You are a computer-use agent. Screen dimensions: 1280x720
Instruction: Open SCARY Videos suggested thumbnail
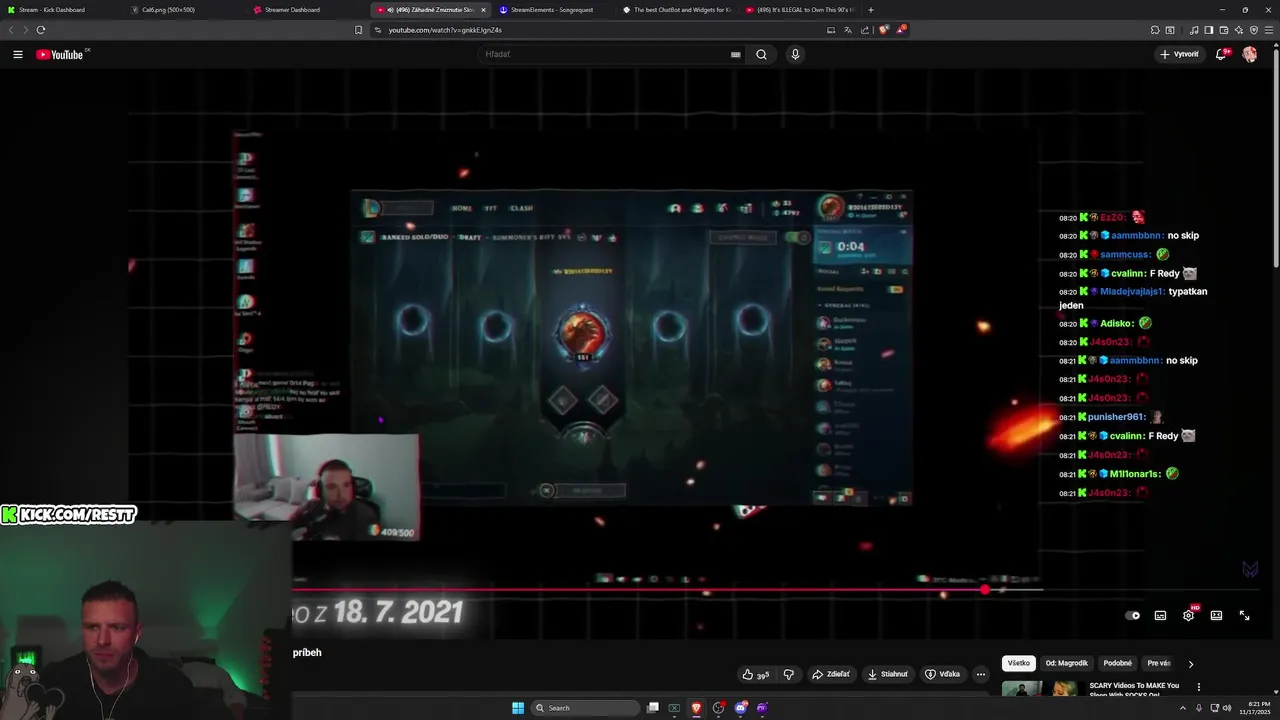tap(1041, 690)
